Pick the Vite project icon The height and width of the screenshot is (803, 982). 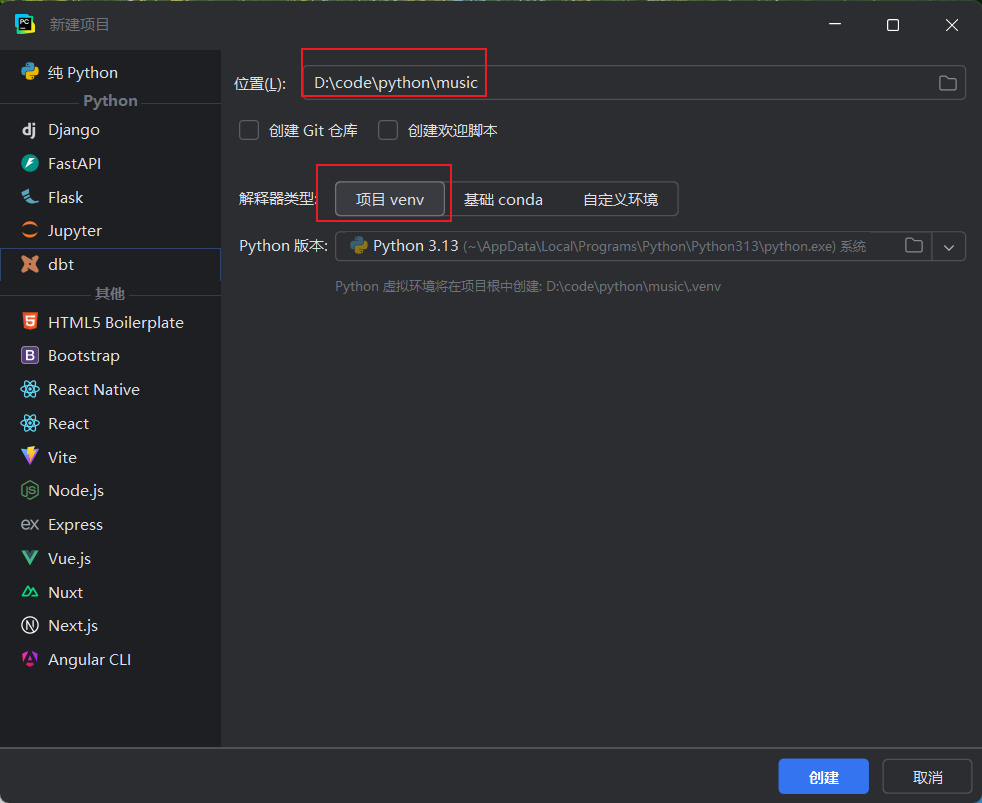pyautogui.click(x=29, y=457)
